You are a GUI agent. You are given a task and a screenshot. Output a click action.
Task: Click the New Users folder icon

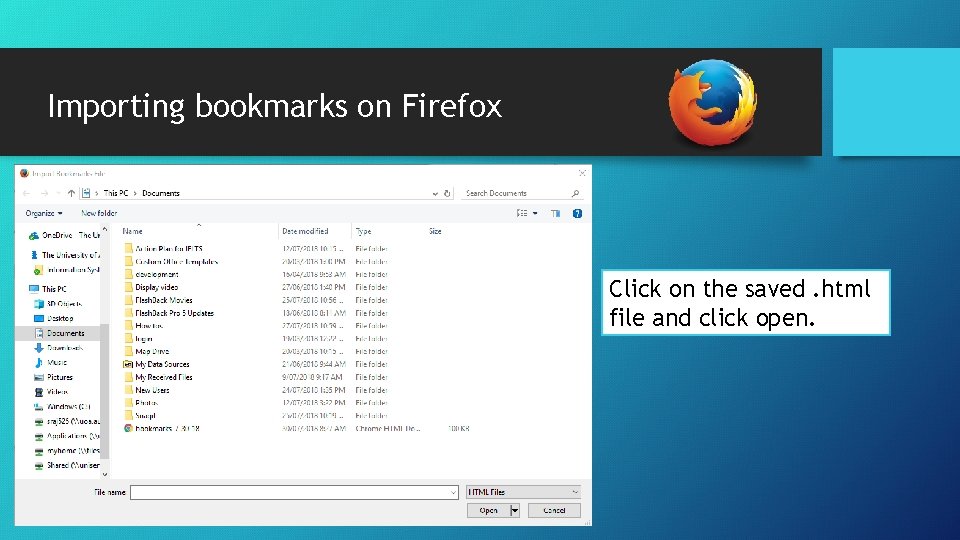point(128,390)
